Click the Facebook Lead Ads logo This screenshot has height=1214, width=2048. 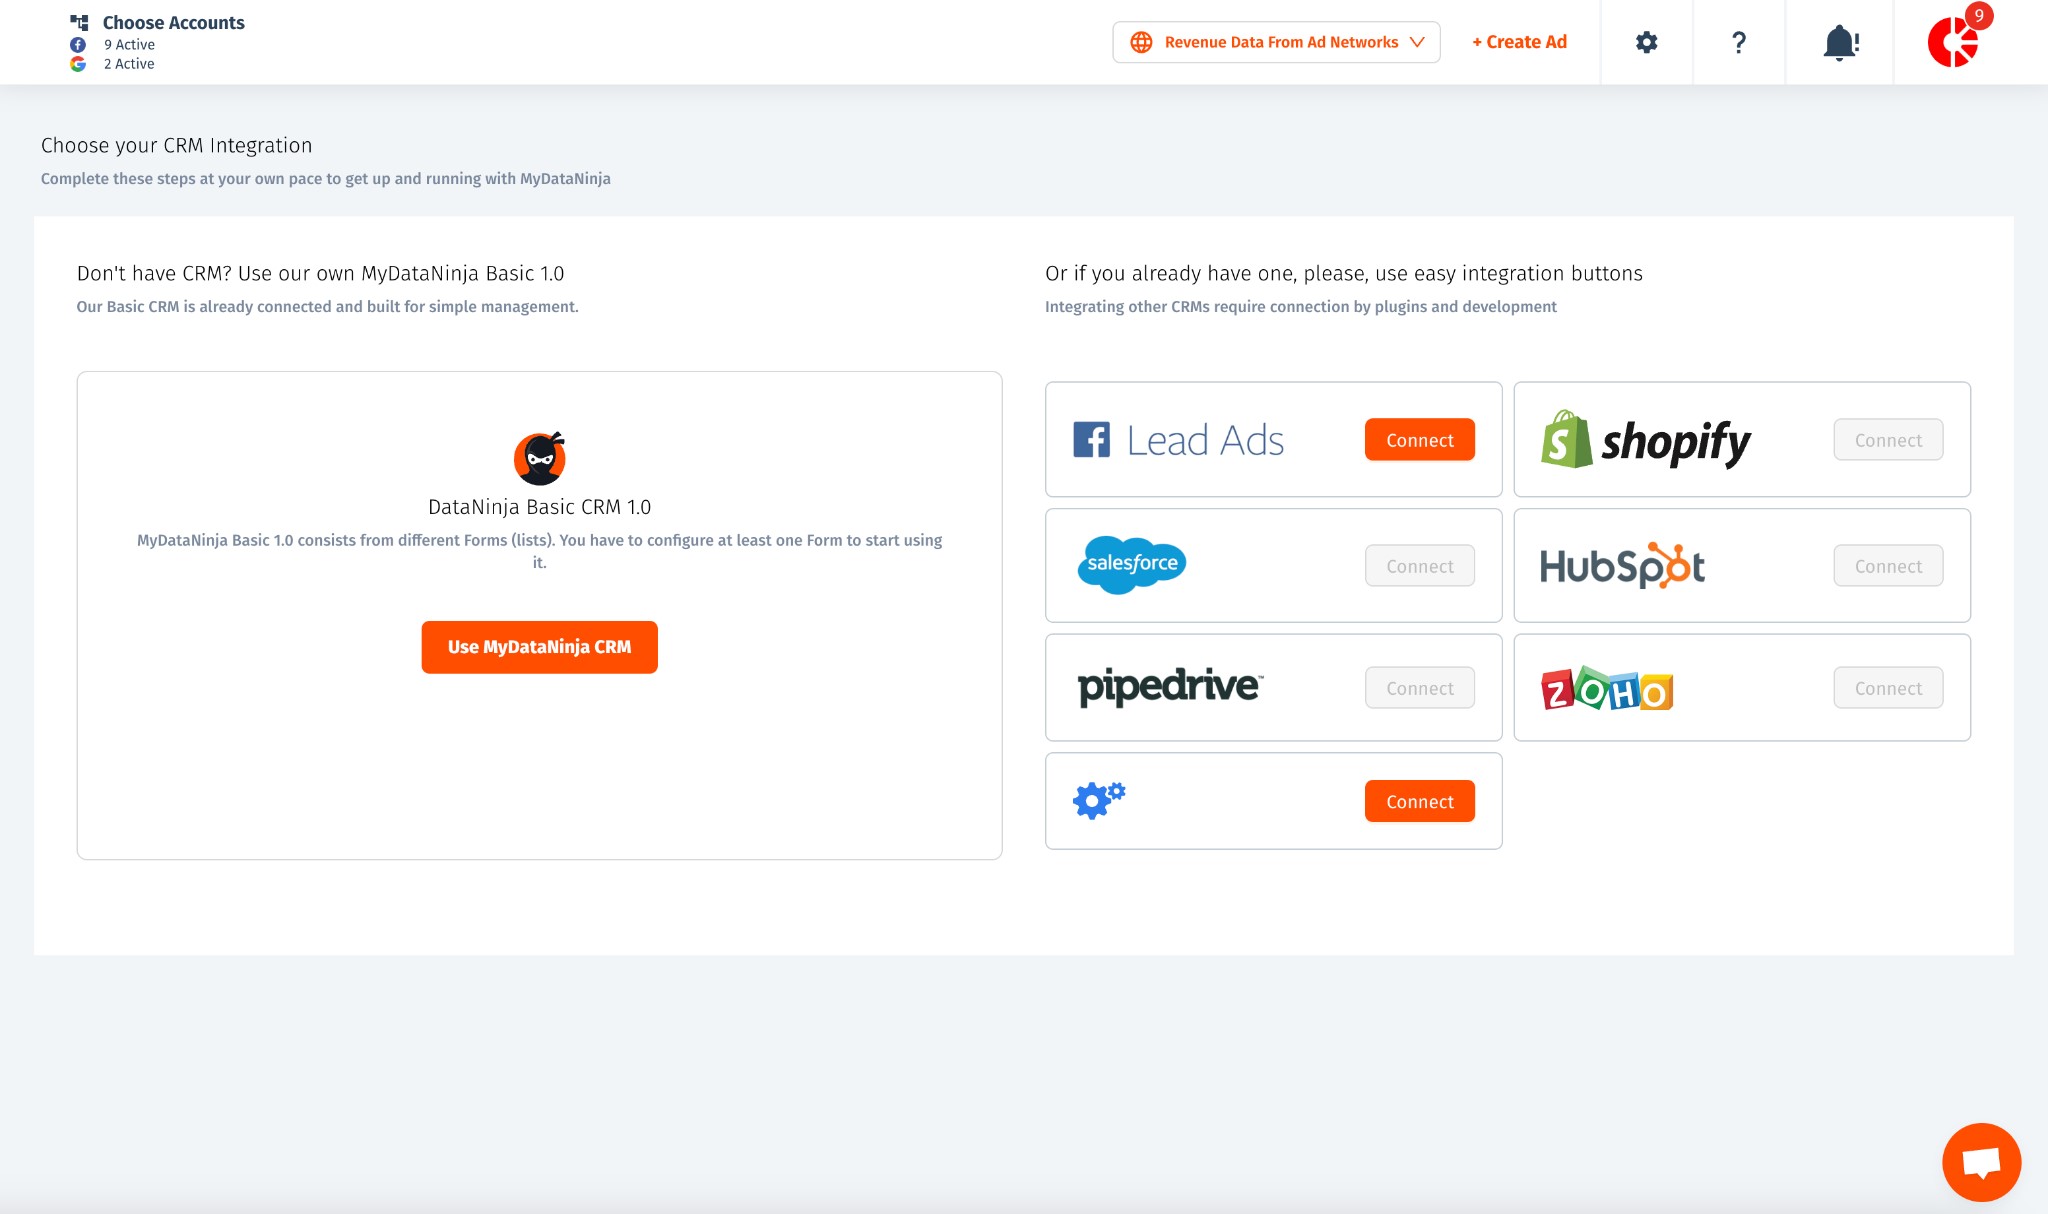pyautogui.click(x=1178, y=440)
